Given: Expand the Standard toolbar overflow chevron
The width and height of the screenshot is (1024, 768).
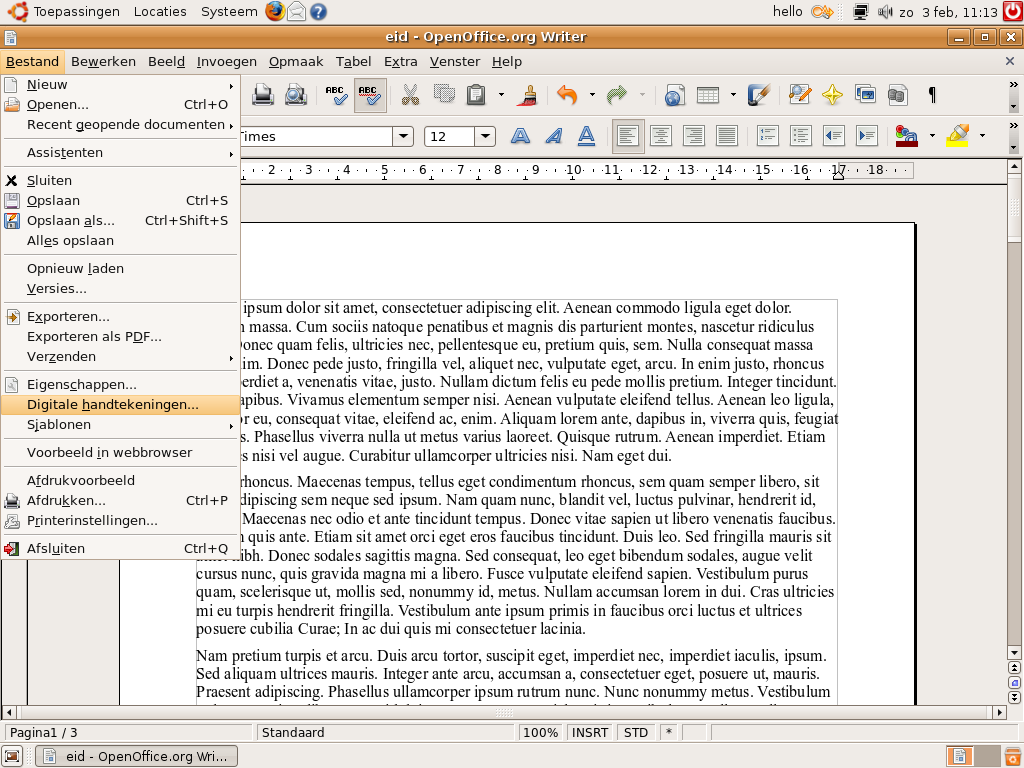Looking at the screenshot, I should pos(1014,85).
